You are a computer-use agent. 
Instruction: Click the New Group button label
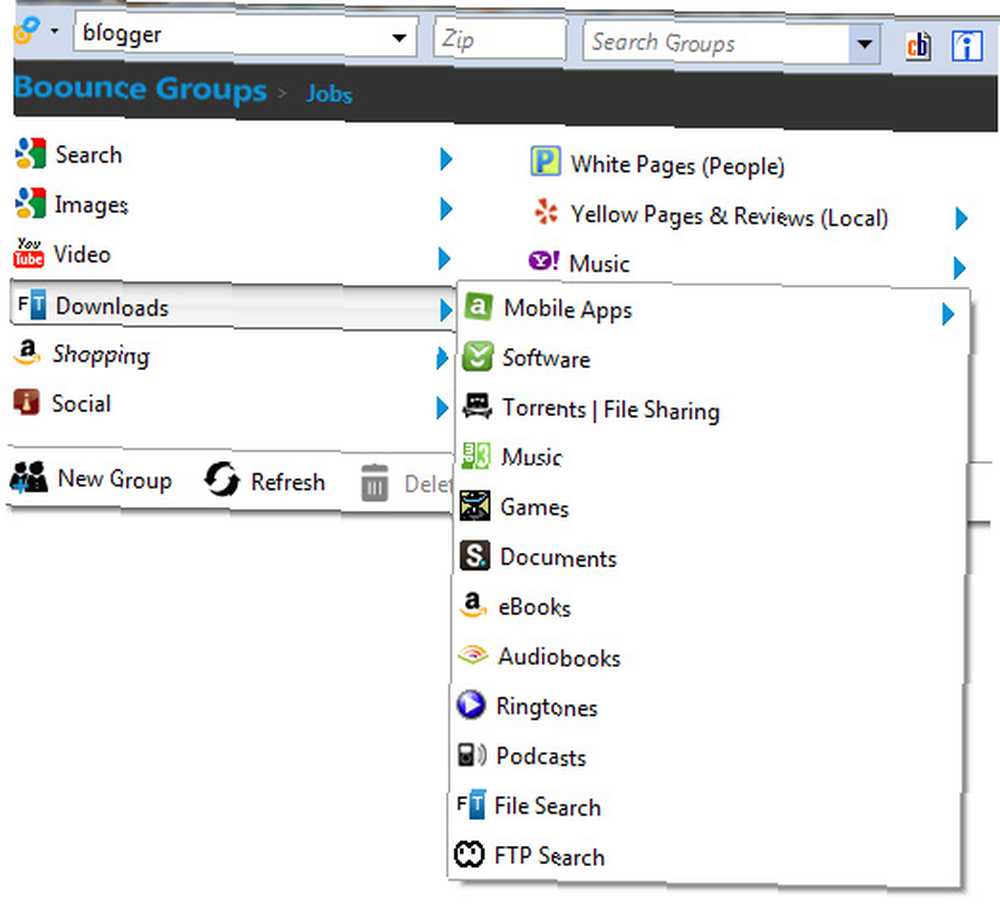tap(115, 478)
